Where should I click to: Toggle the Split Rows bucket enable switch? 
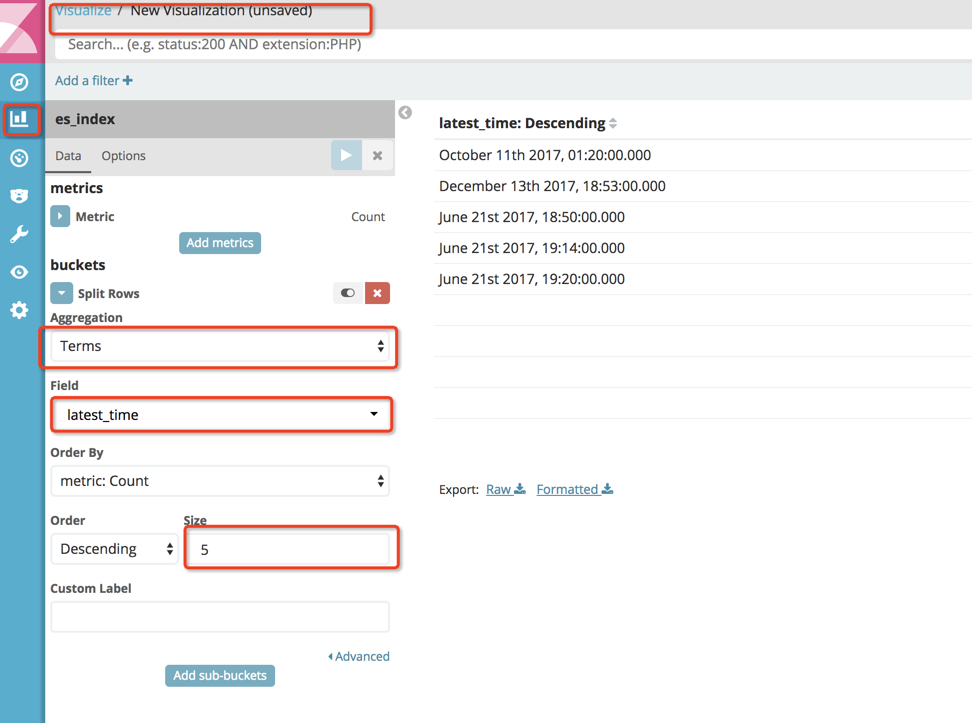(x=347, y=293)
